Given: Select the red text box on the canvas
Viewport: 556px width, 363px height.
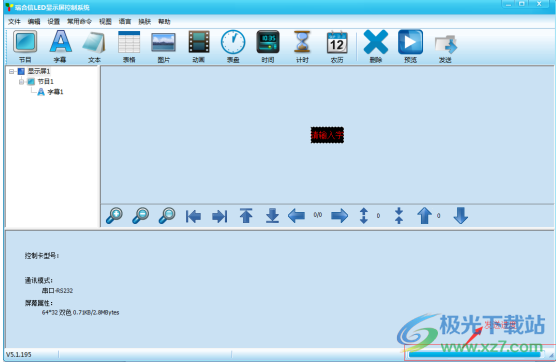Looking at the screenshot, I should pos(327,135).
